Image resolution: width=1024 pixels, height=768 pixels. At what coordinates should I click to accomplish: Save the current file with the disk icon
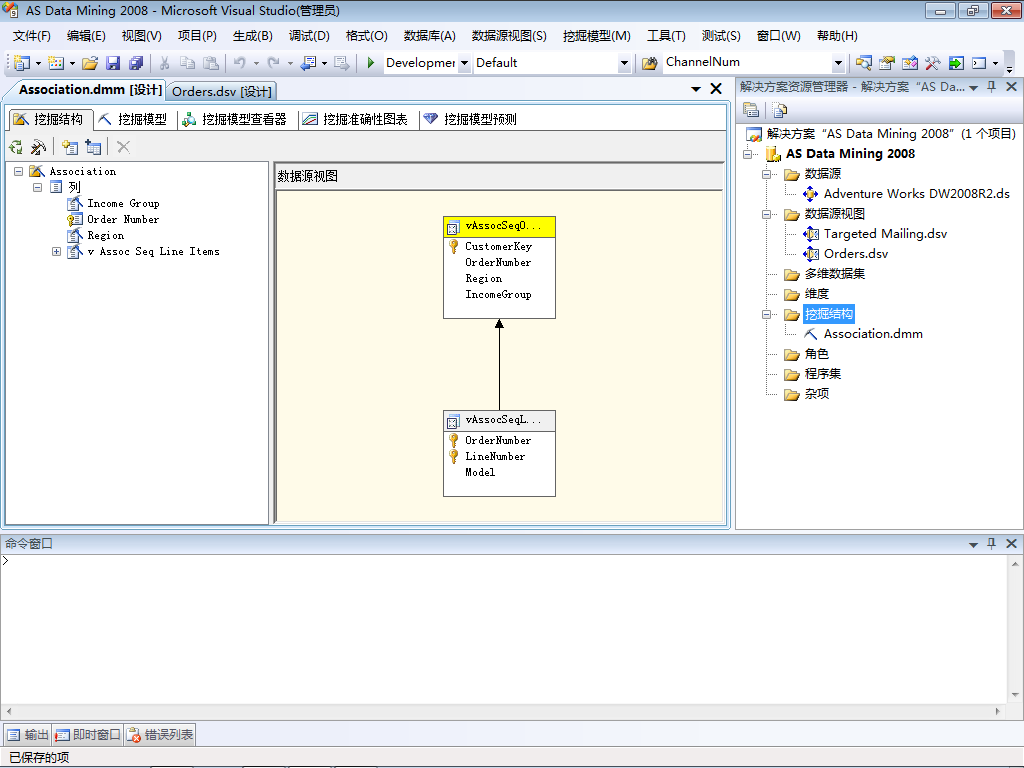tap(113, 63)
